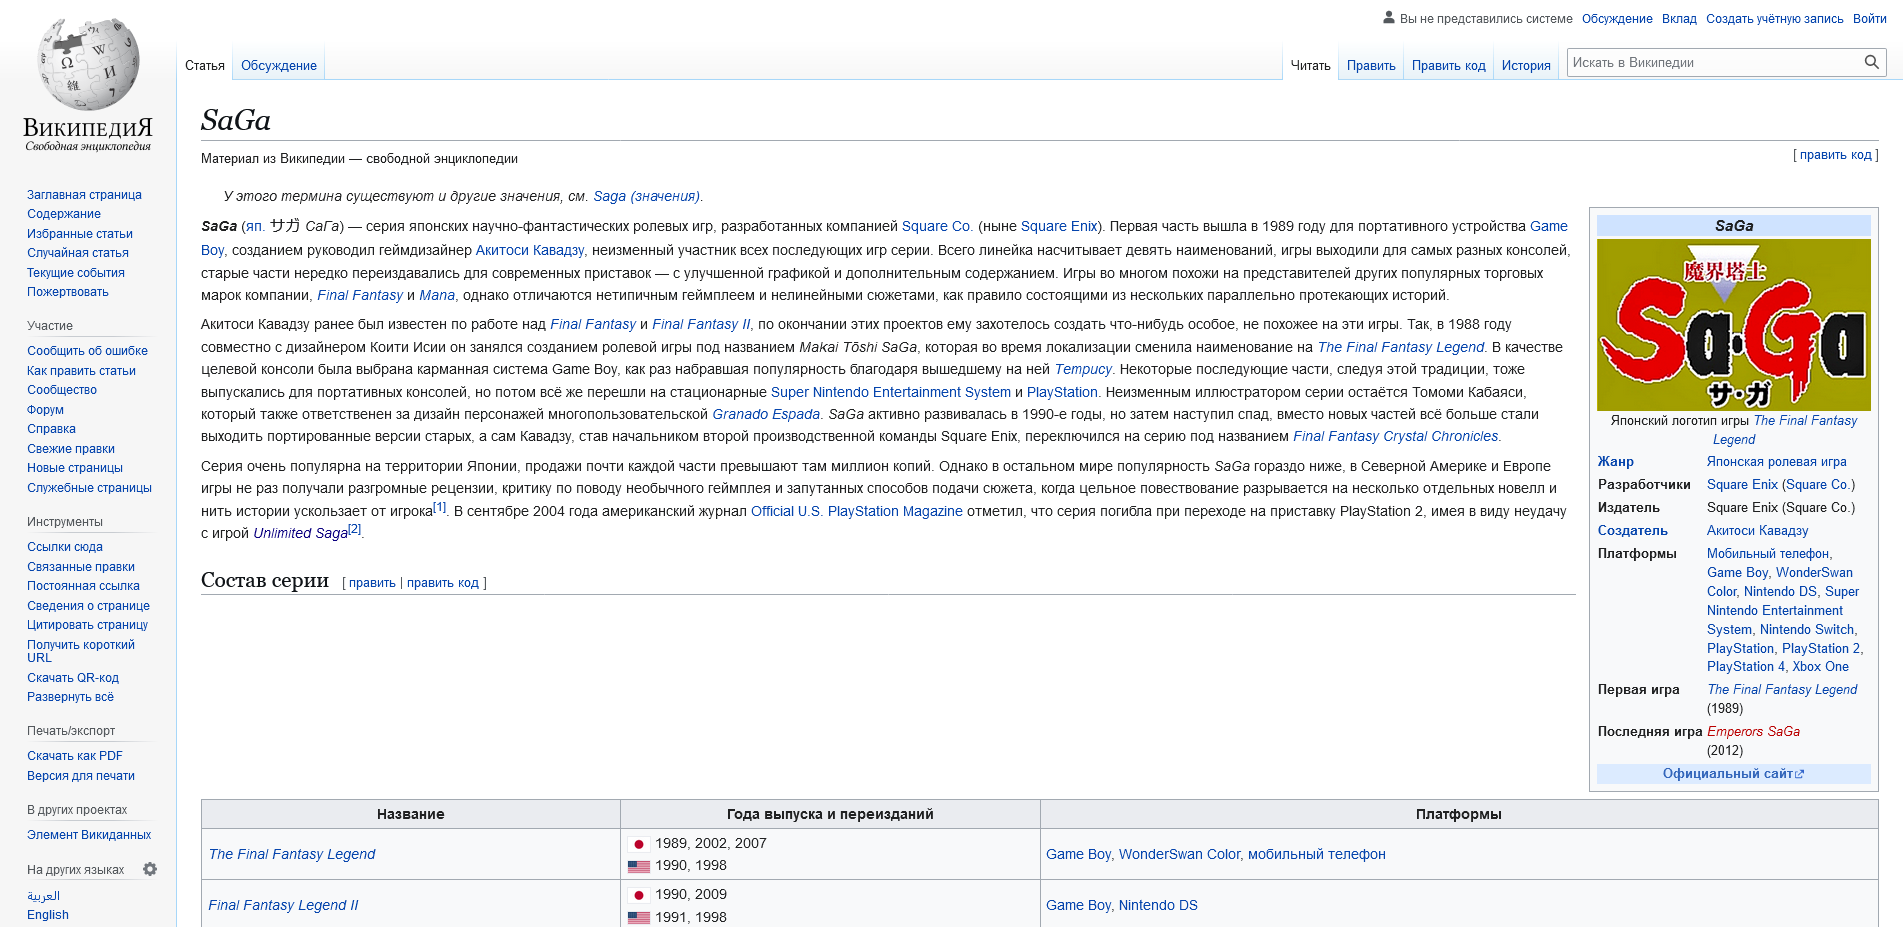Open Случайная статья link

[78, 253]
